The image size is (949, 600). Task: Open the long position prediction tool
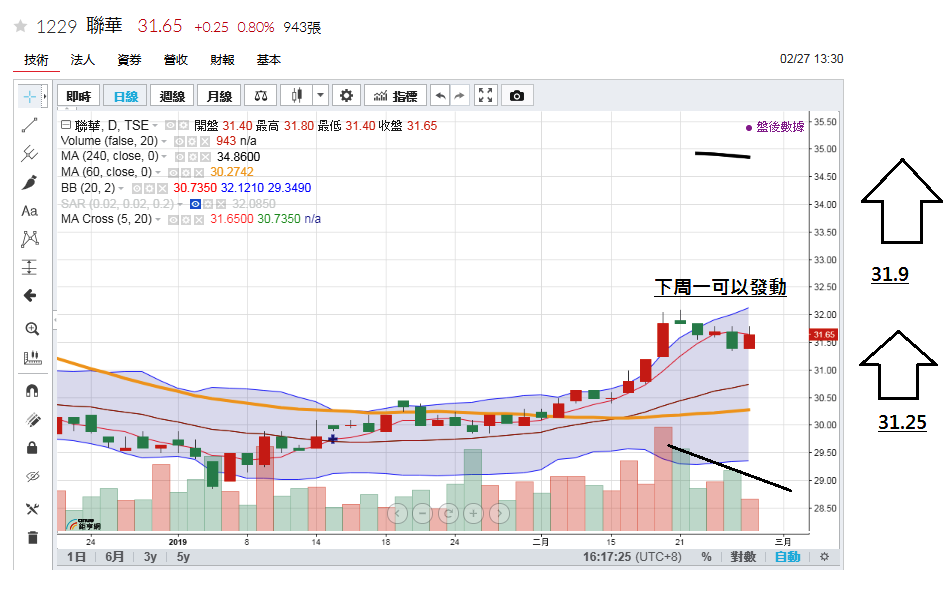click(x=29, y=267)
